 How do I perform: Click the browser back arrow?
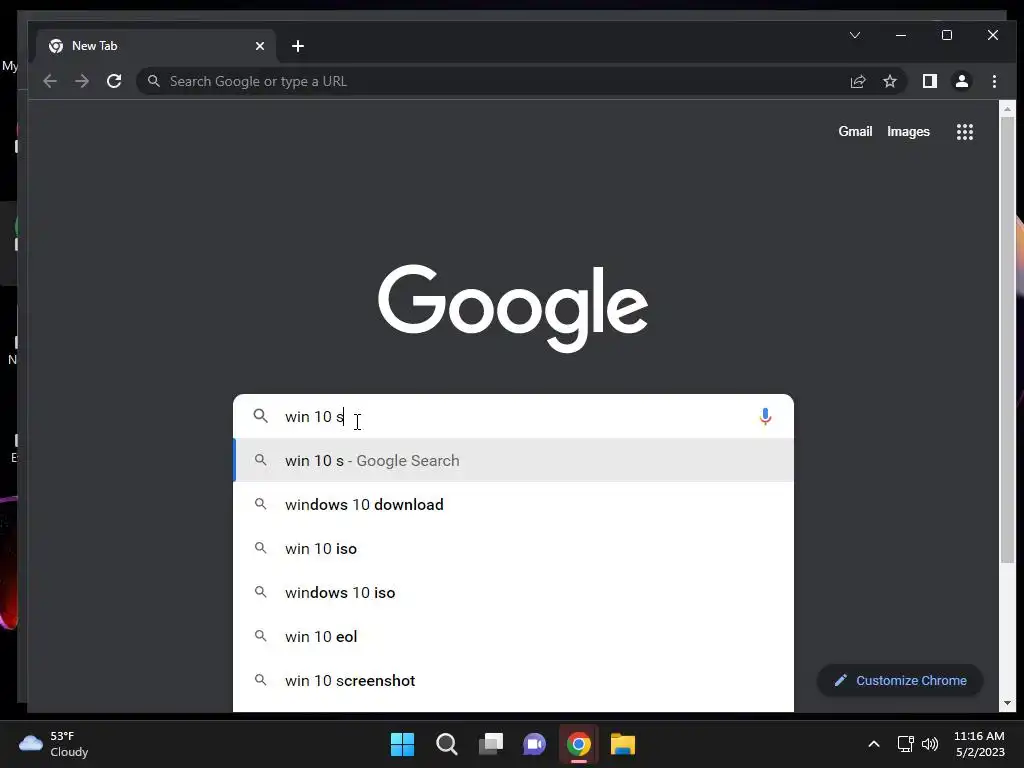point(50,82)
